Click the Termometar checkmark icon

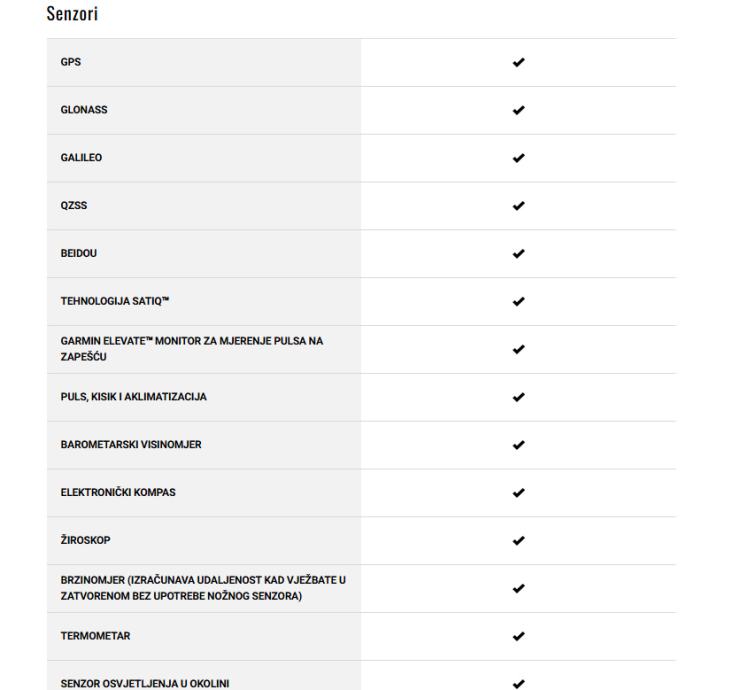pyautogui.click(x=518, y=636)
